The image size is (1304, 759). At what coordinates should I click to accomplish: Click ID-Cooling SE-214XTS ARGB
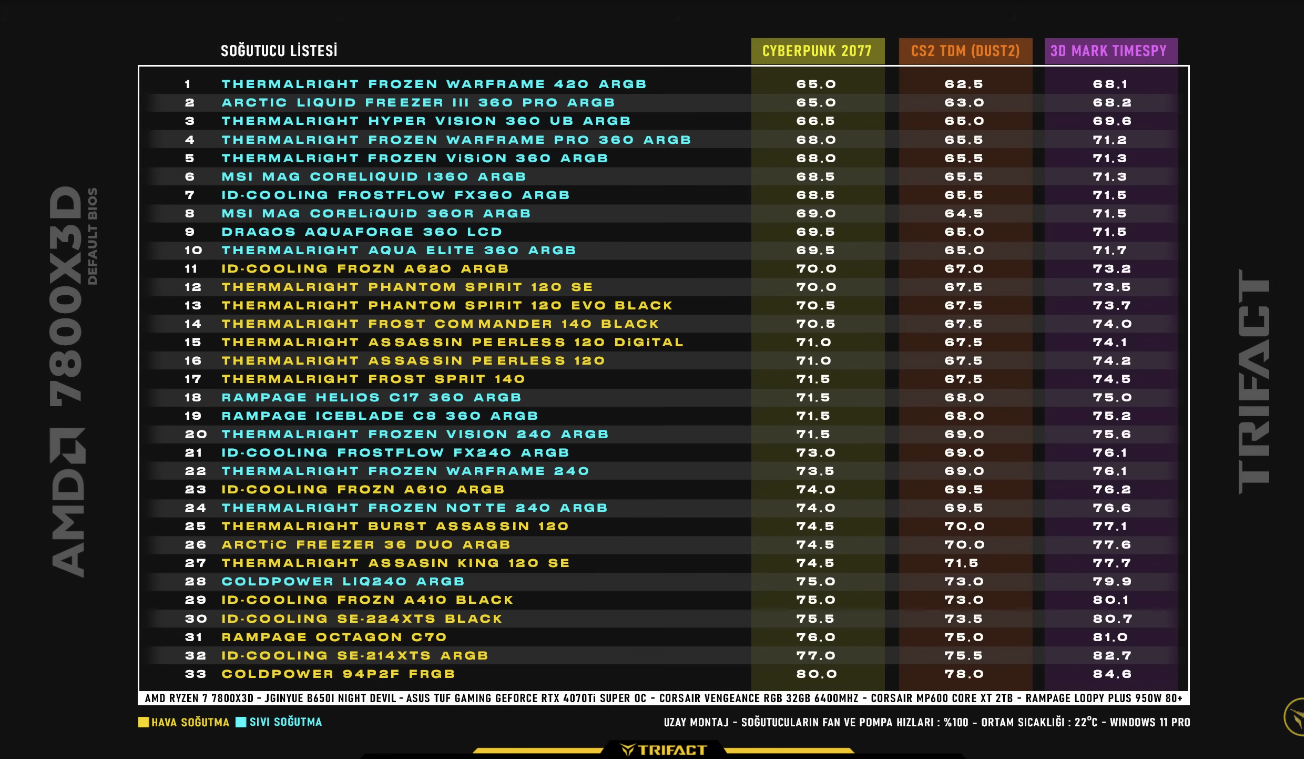click(x=355, y=656)
